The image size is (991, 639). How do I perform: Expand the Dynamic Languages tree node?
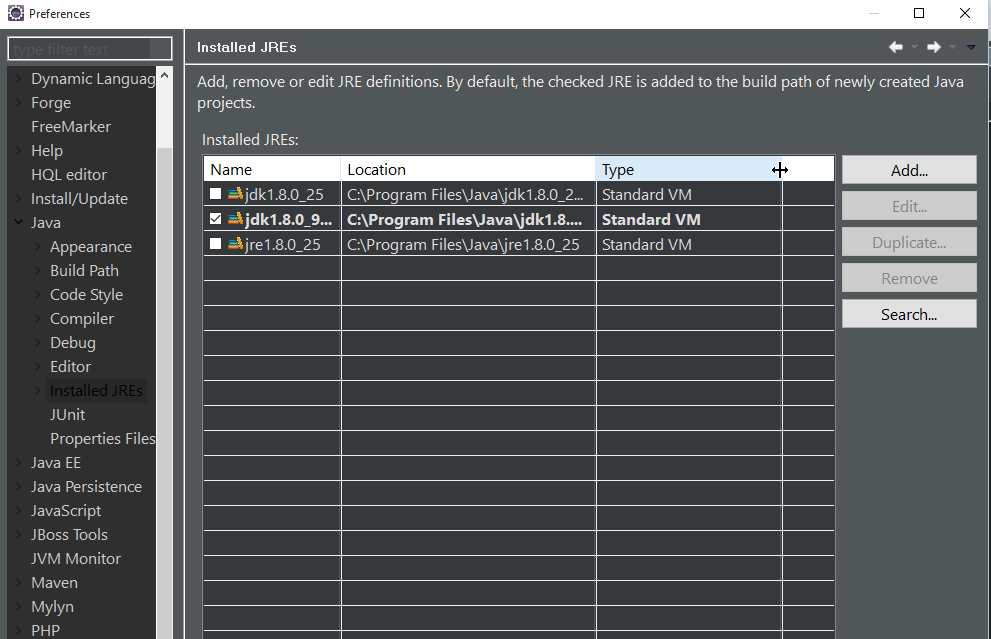click(x=18, y=79)
